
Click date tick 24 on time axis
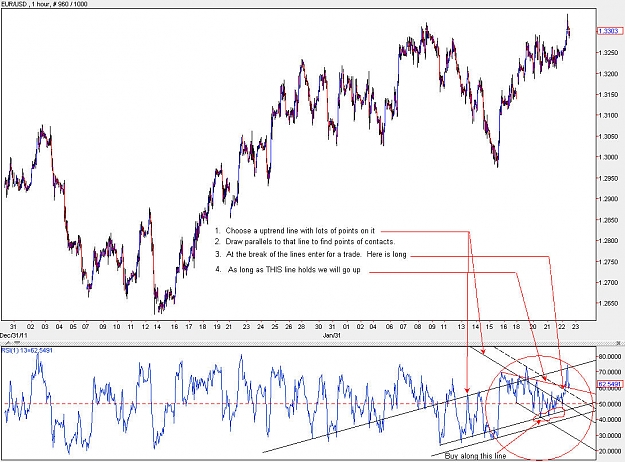[260, 327]
